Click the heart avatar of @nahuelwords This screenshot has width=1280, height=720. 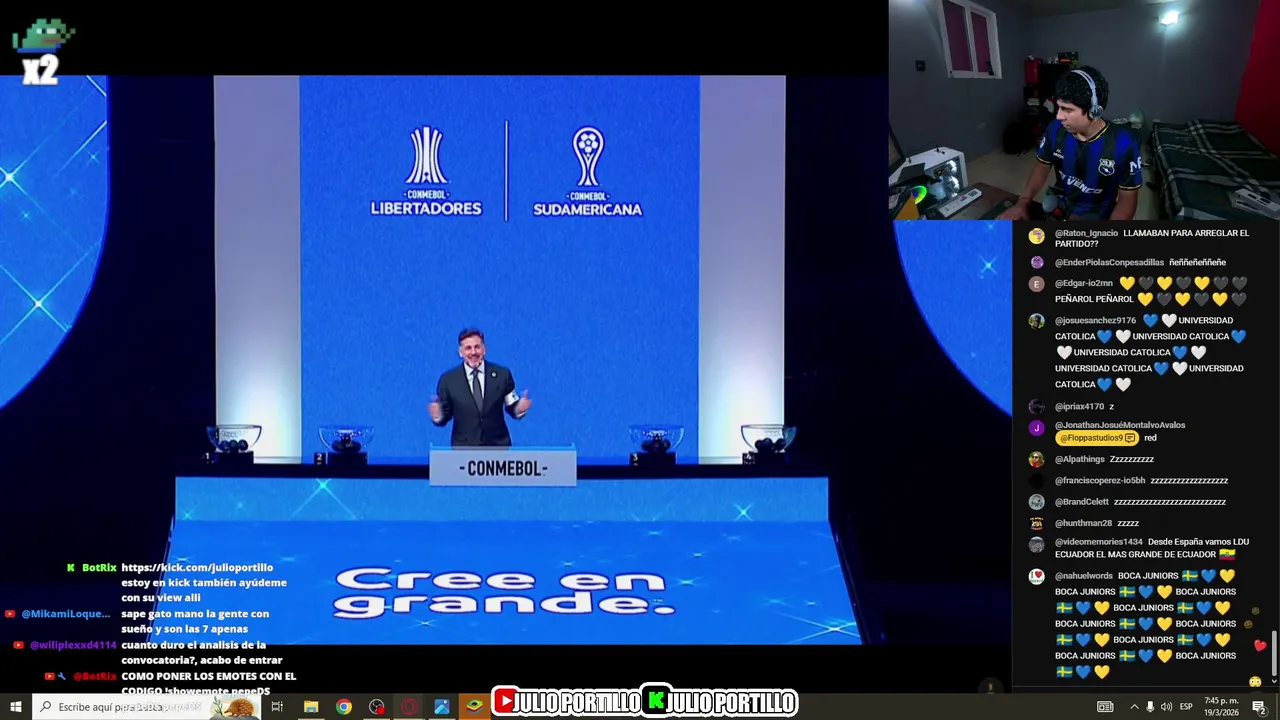click(1037, 576)
